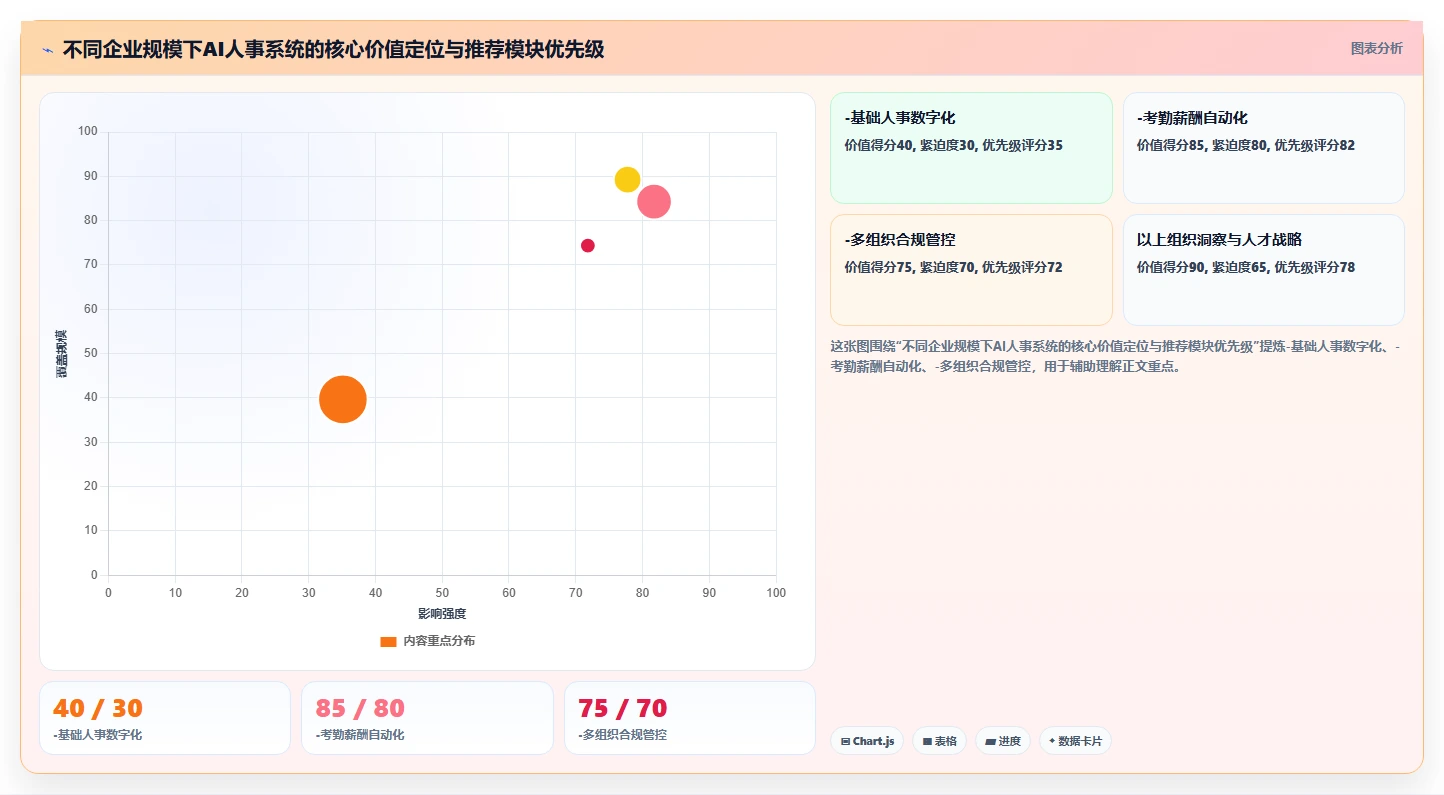This screenshot has height=795, width=1444.
Task: Toggle the 内容重点分布 legend swatch
Action: (388, 641)
